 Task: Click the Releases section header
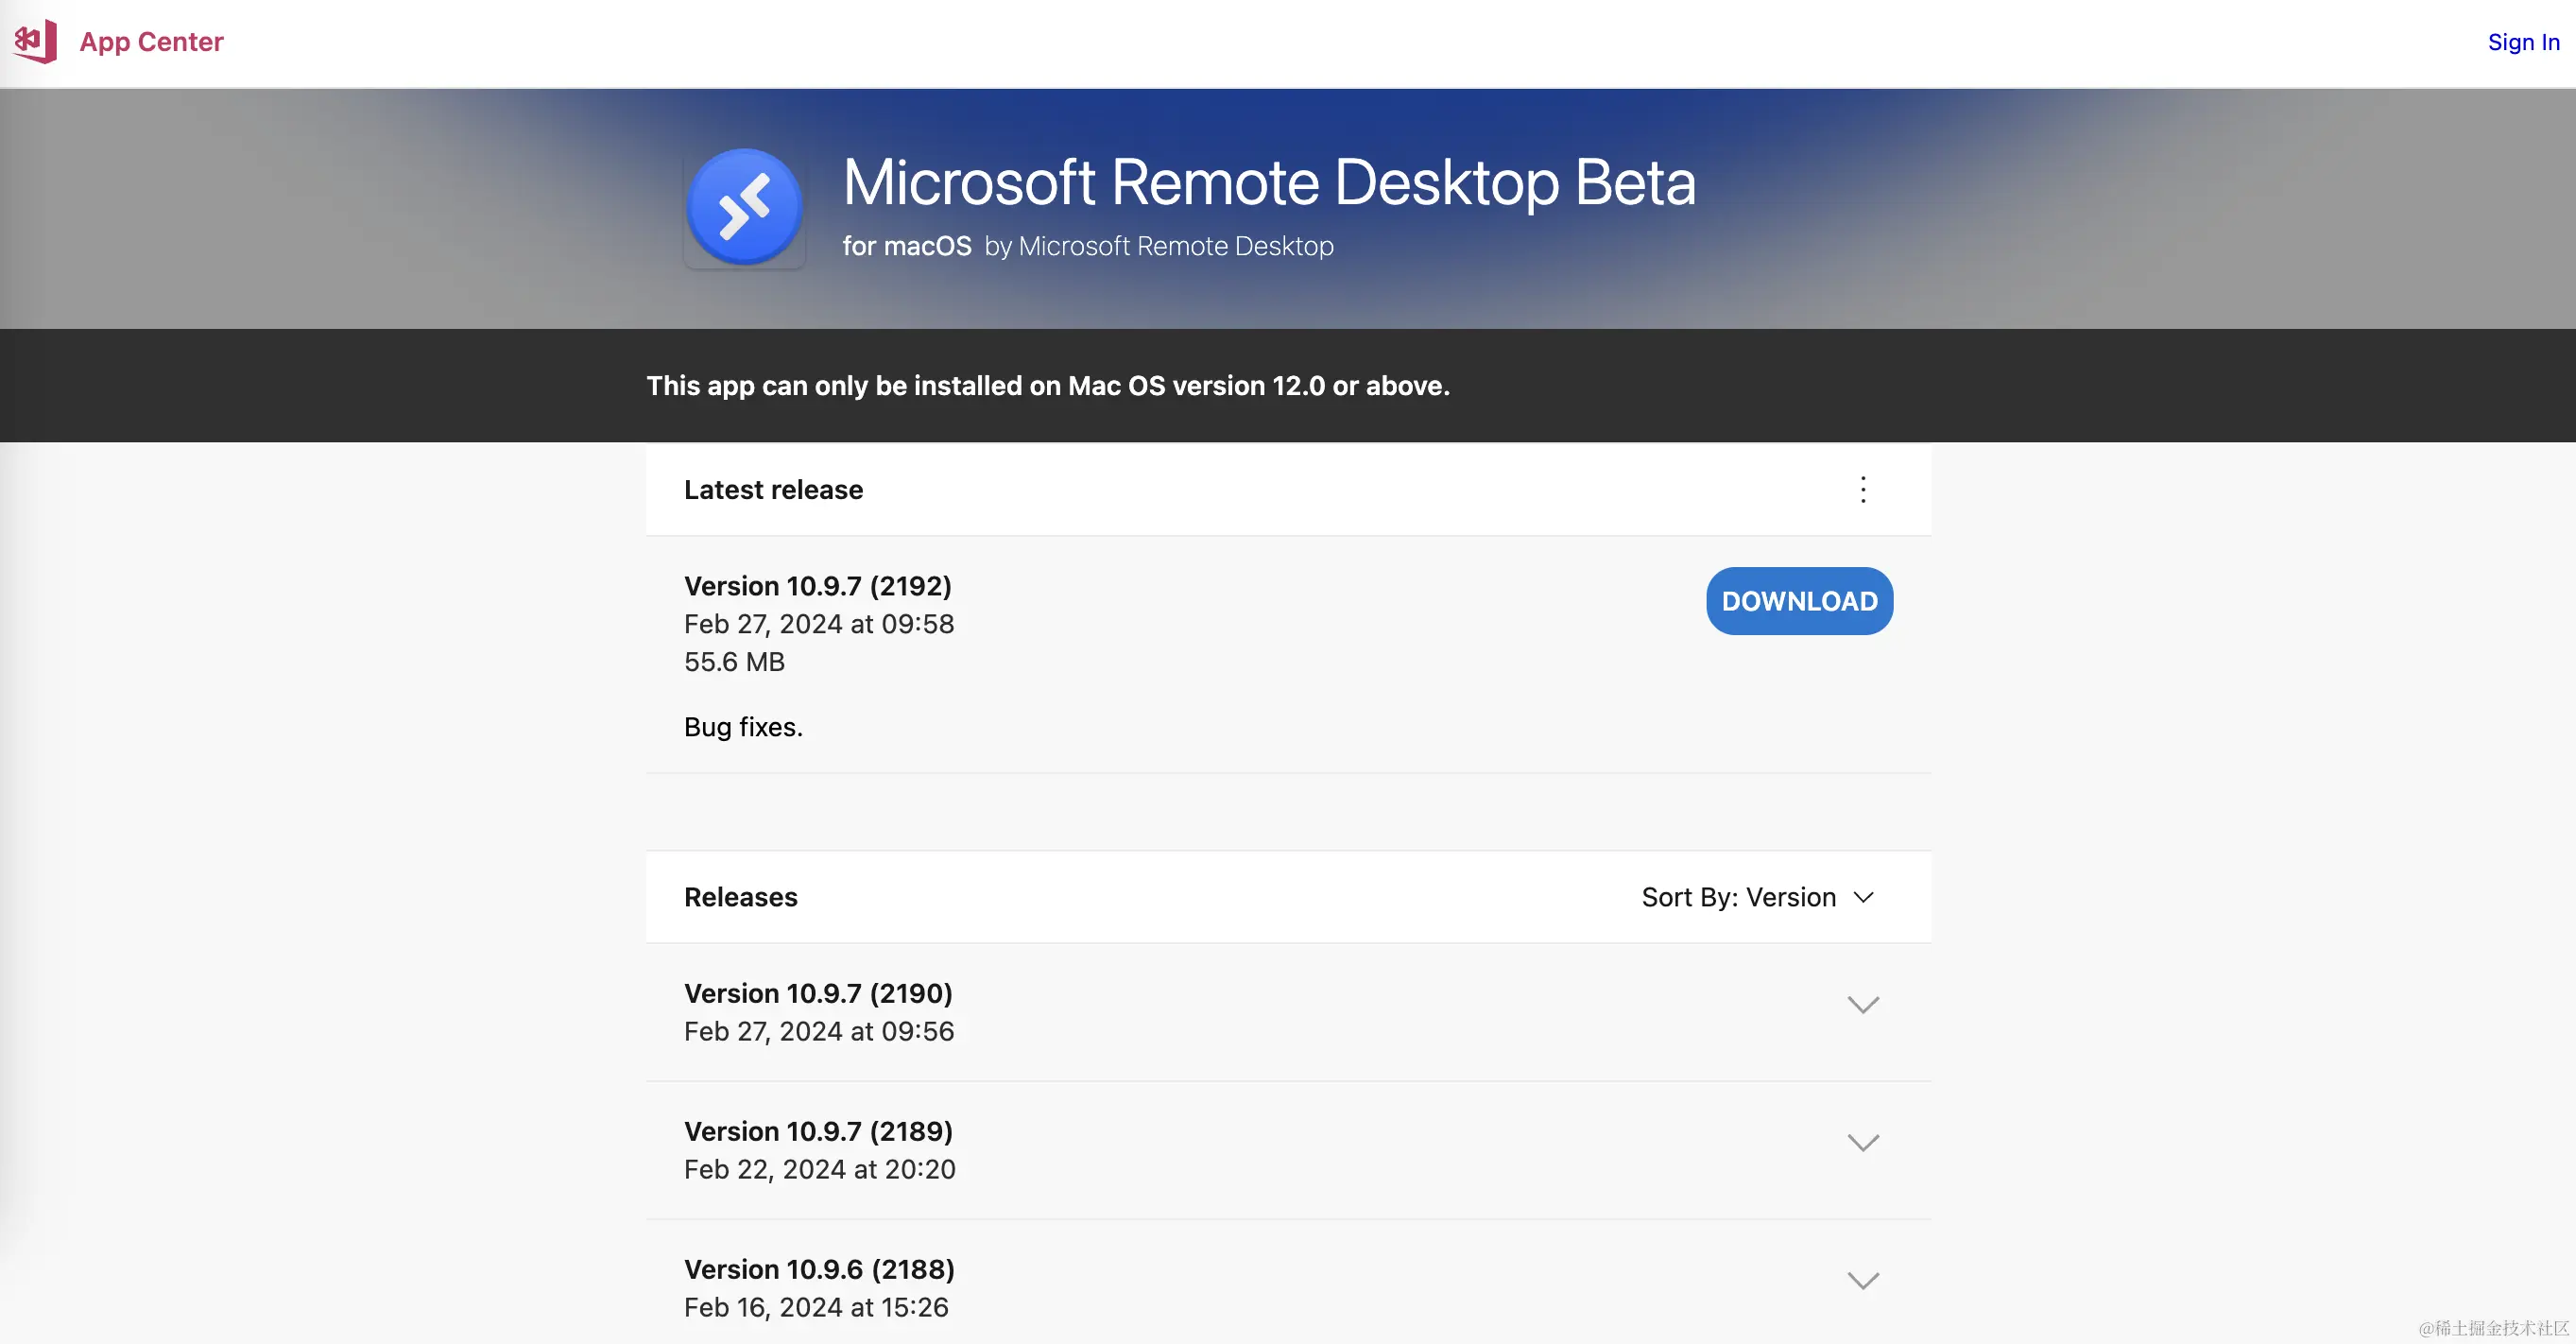pos(740,897)
